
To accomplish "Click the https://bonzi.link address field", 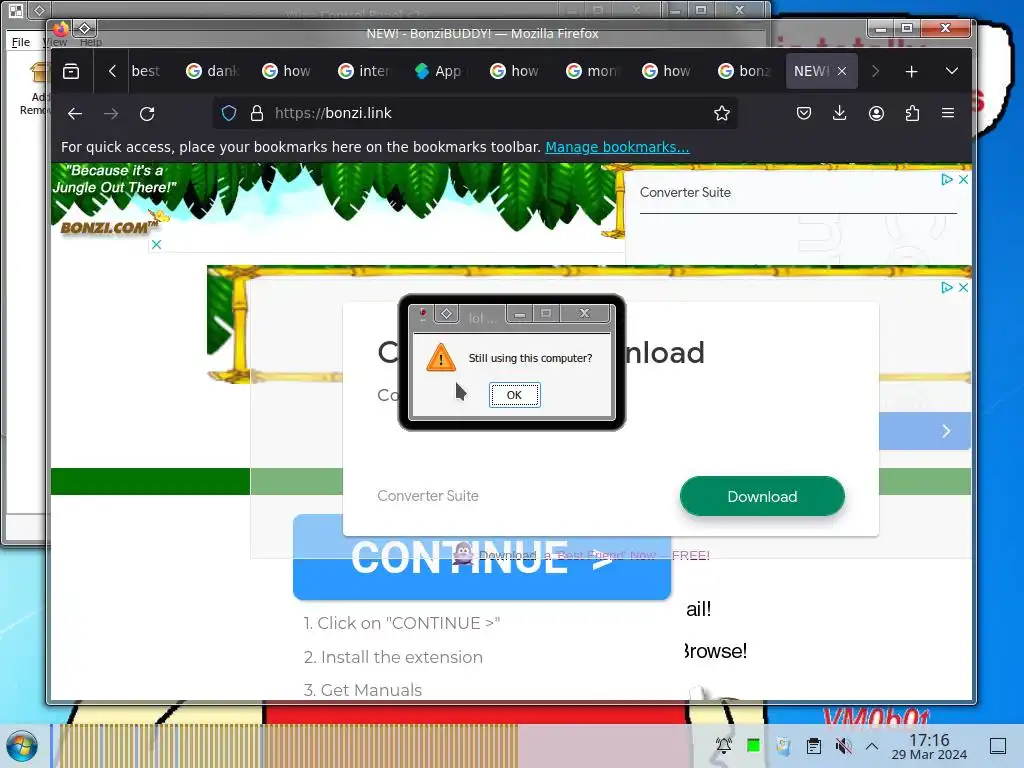I will click(475, 113).
